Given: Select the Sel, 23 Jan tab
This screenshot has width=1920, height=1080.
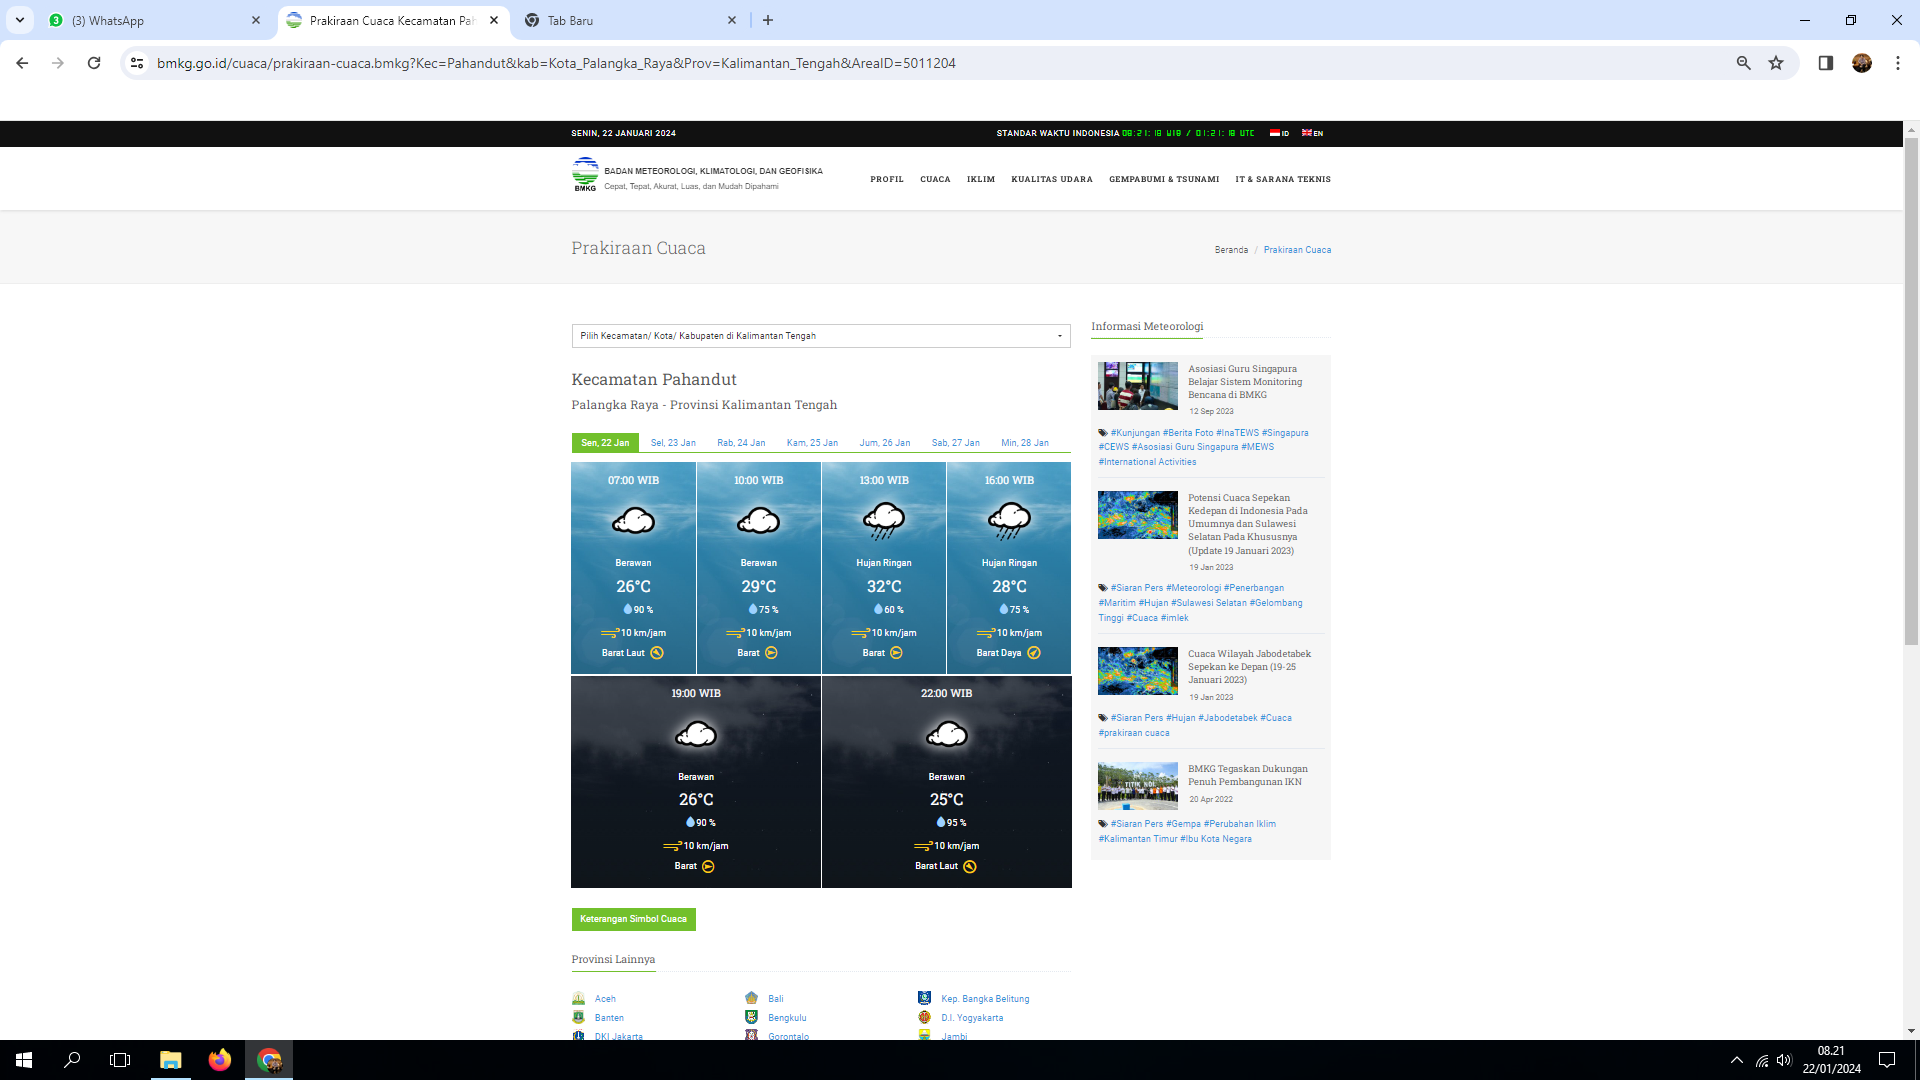Looking at the screenshot, I should coord(673,443).
